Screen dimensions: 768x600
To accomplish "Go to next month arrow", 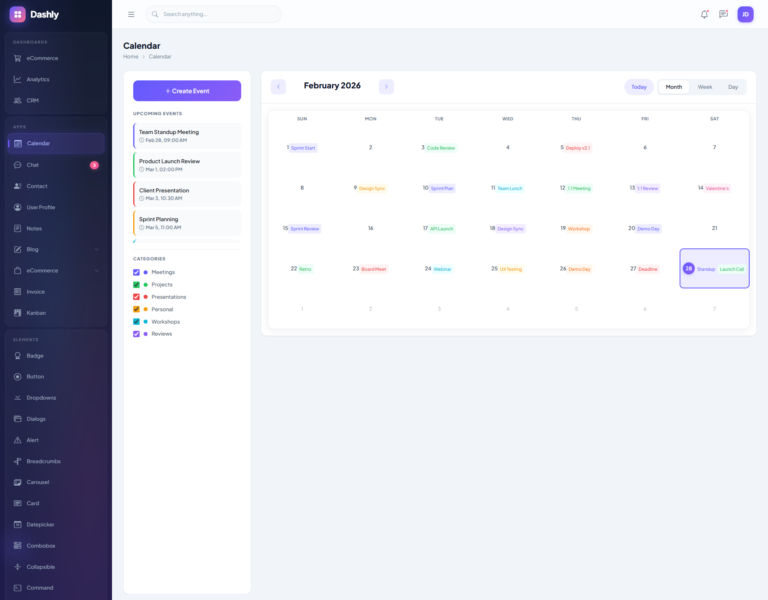I will click(x=386, y=87).
